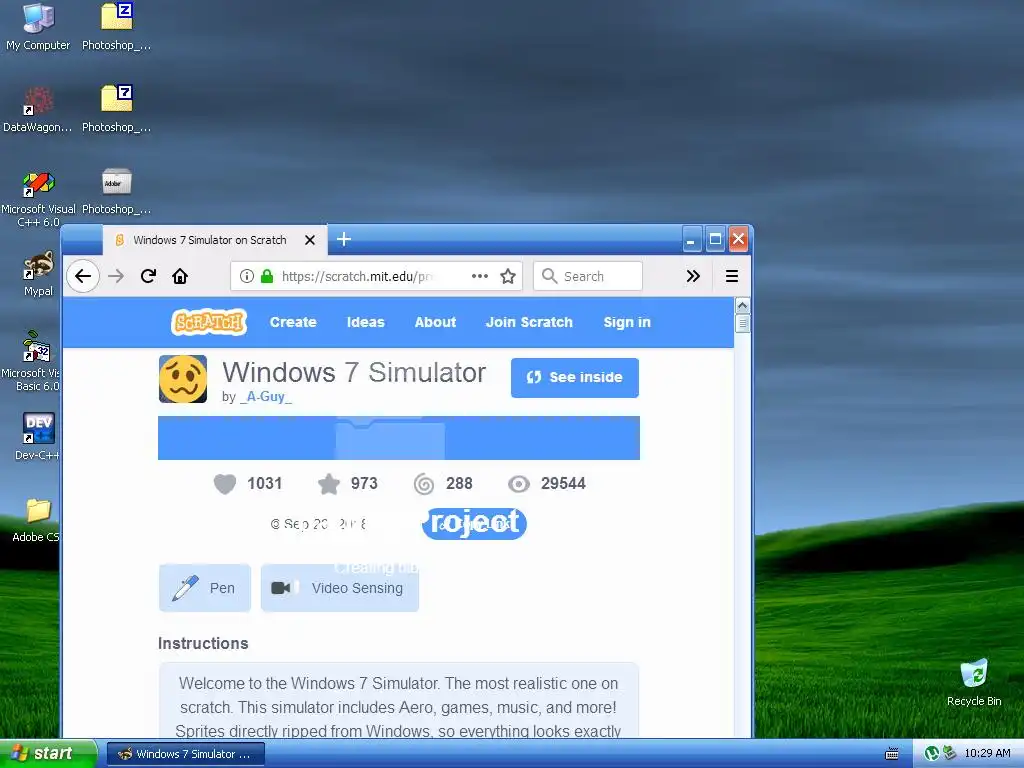
Task: Click Sign in
Action: (x=627, y=322)
